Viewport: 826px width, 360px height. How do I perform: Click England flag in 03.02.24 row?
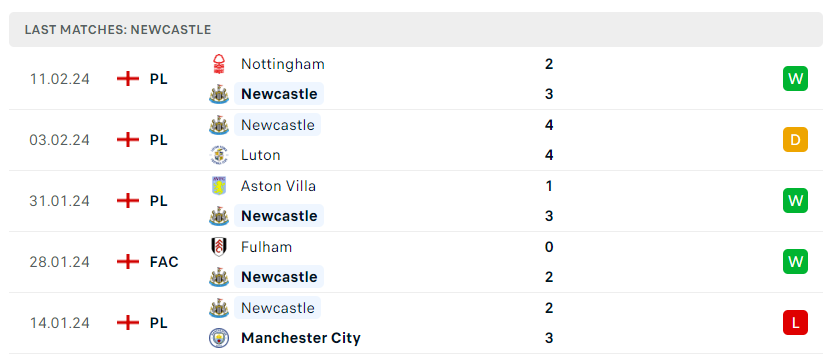(x=127, y=140)
